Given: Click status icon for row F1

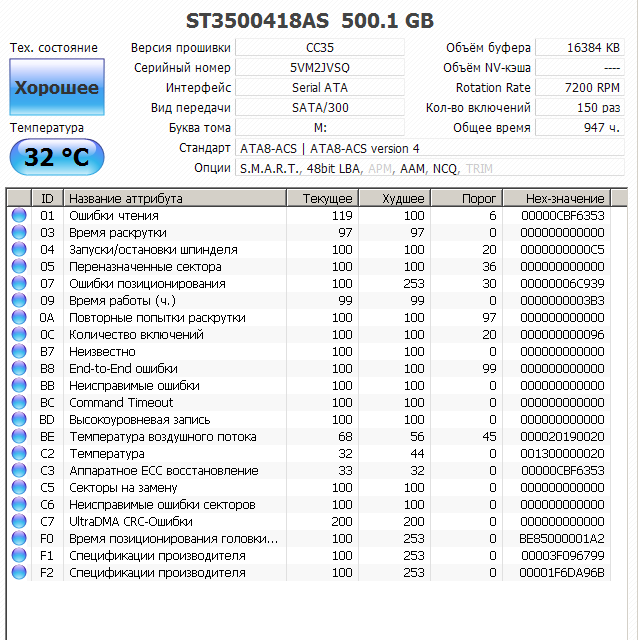Looking at the screenshot, I should [19, 556].
